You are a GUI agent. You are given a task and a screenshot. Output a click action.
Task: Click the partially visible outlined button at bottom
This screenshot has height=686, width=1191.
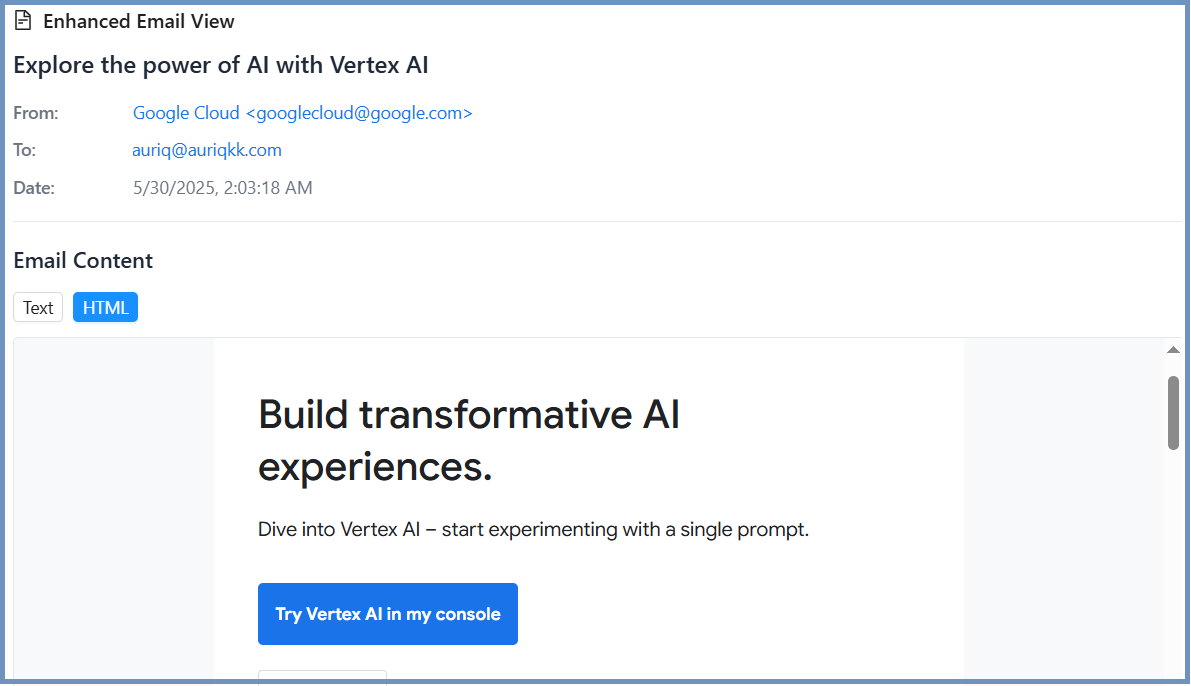(x=322, y=677)
